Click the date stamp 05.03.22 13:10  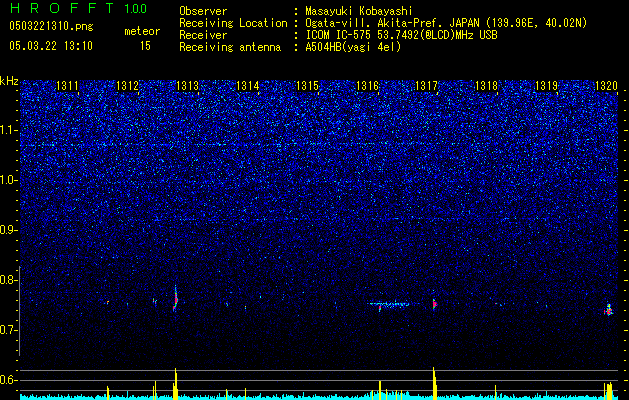51,46
